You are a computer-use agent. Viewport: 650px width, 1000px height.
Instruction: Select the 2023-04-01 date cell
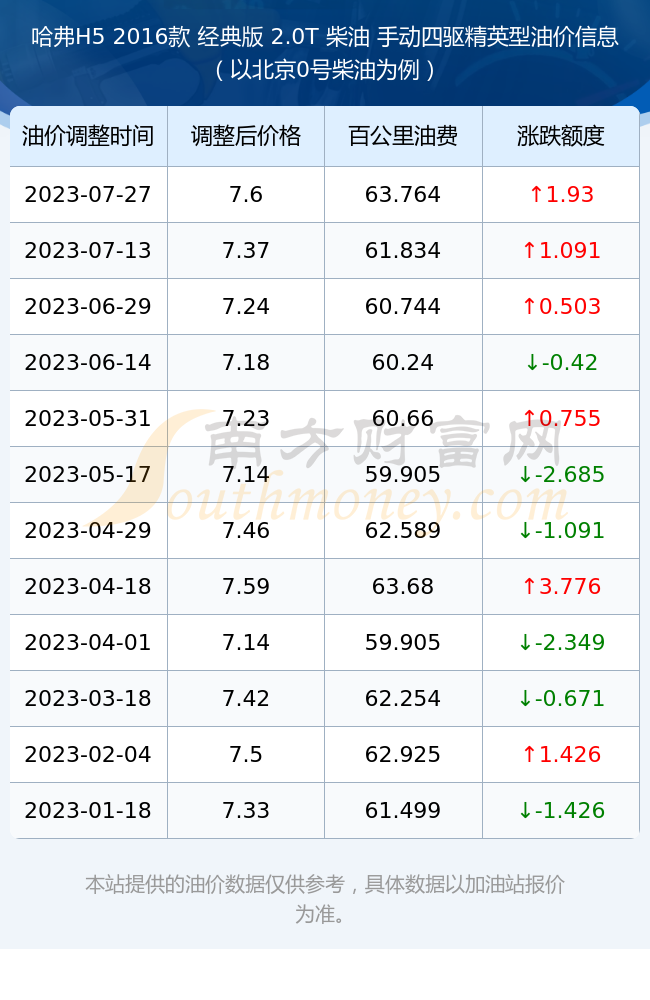(x=88, y=642)
